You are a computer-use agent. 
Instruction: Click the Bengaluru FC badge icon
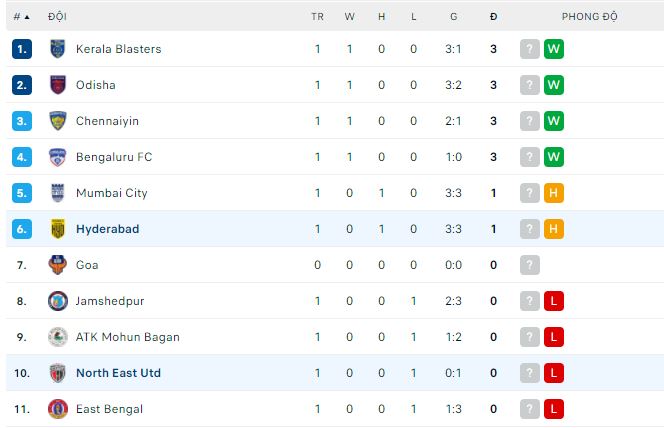[x=57, y=157]
